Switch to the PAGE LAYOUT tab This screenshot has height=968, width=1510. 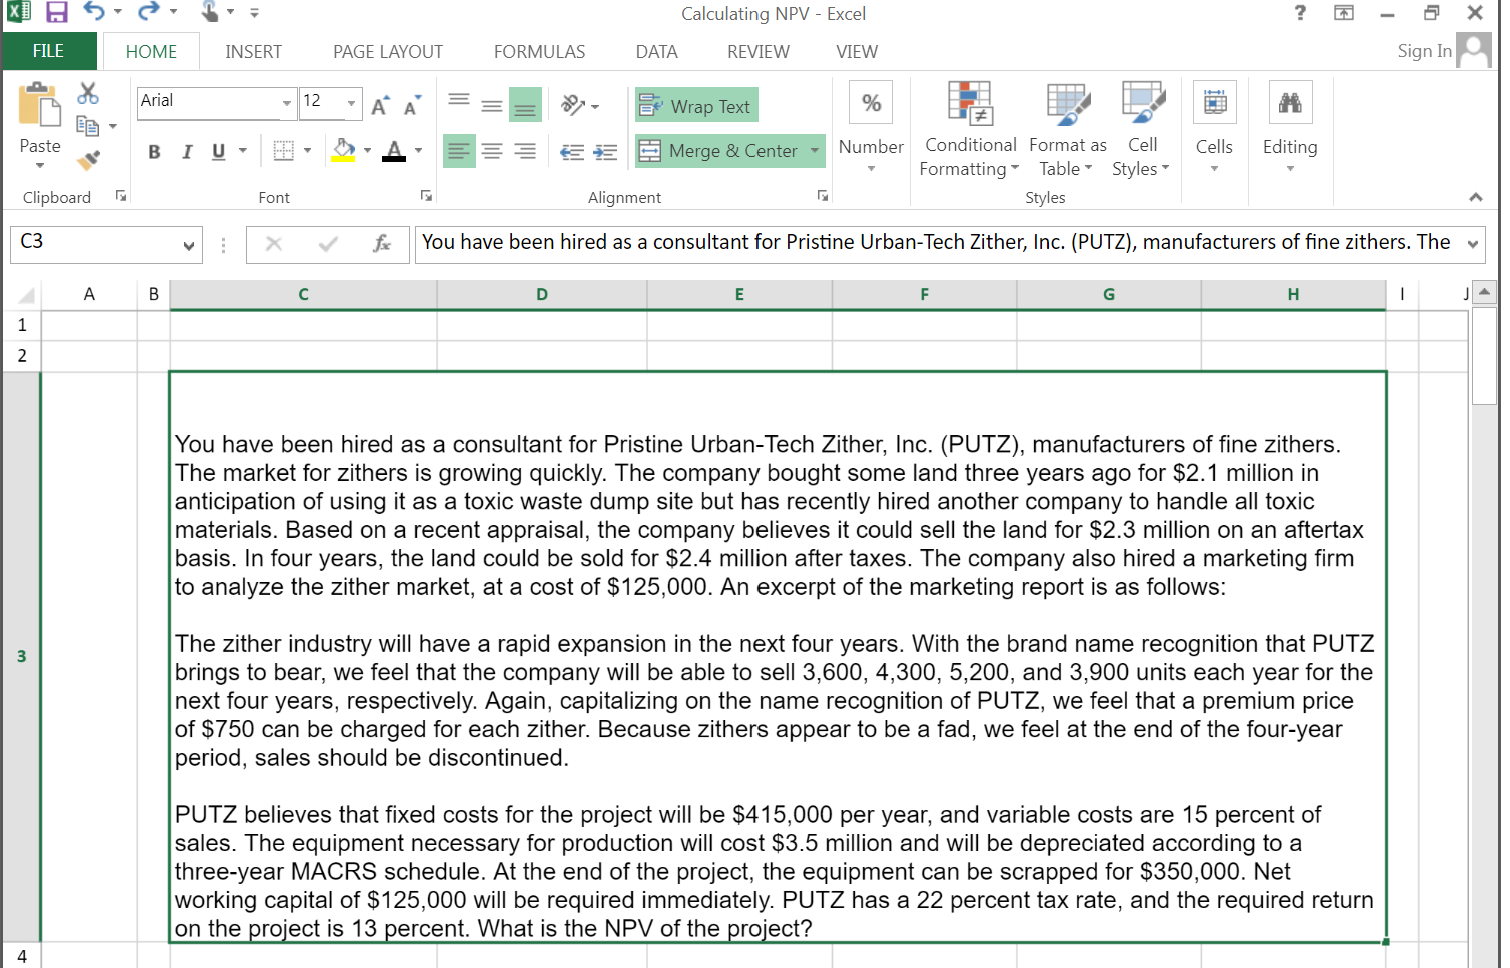tap(388, 52)
